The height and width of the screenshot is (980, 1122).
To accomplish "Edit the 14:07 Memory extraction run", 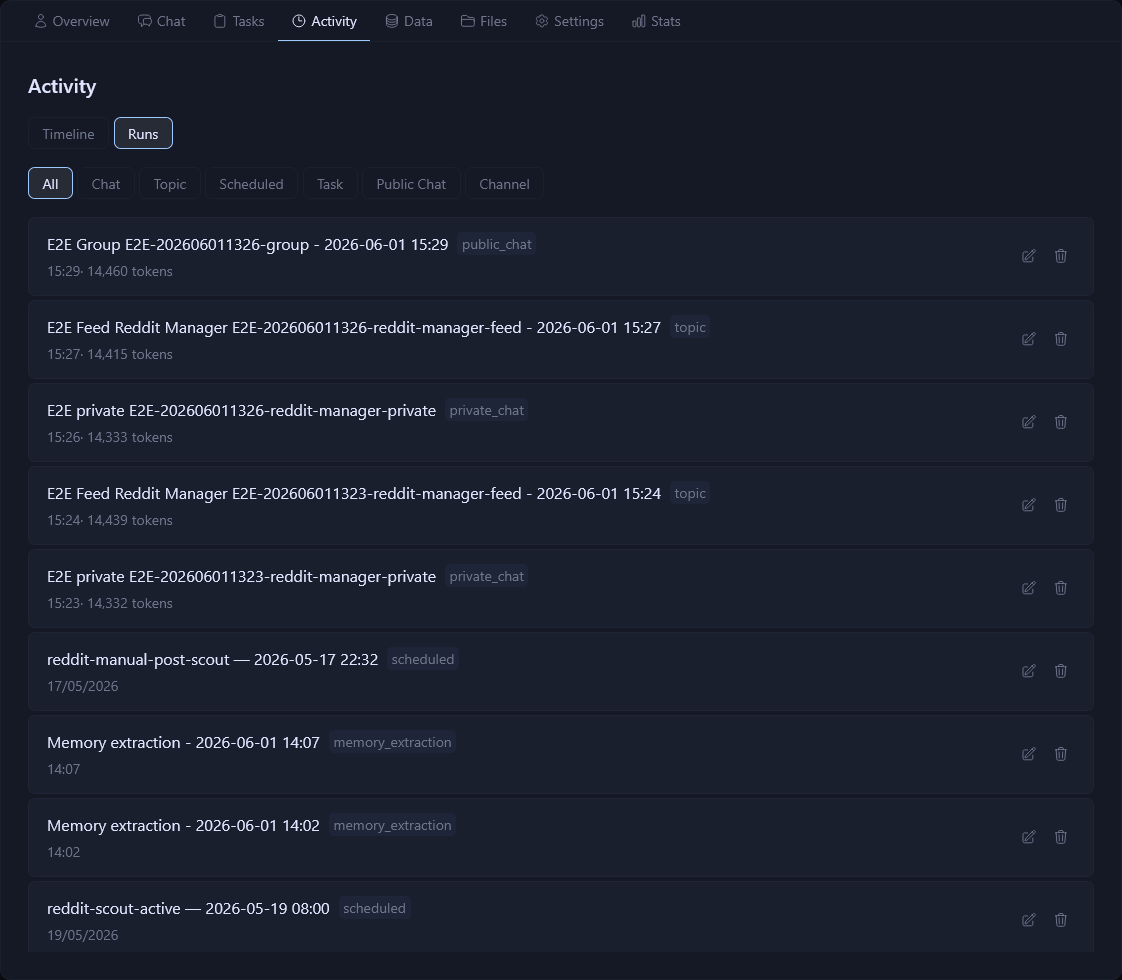I will (1028, 754).
